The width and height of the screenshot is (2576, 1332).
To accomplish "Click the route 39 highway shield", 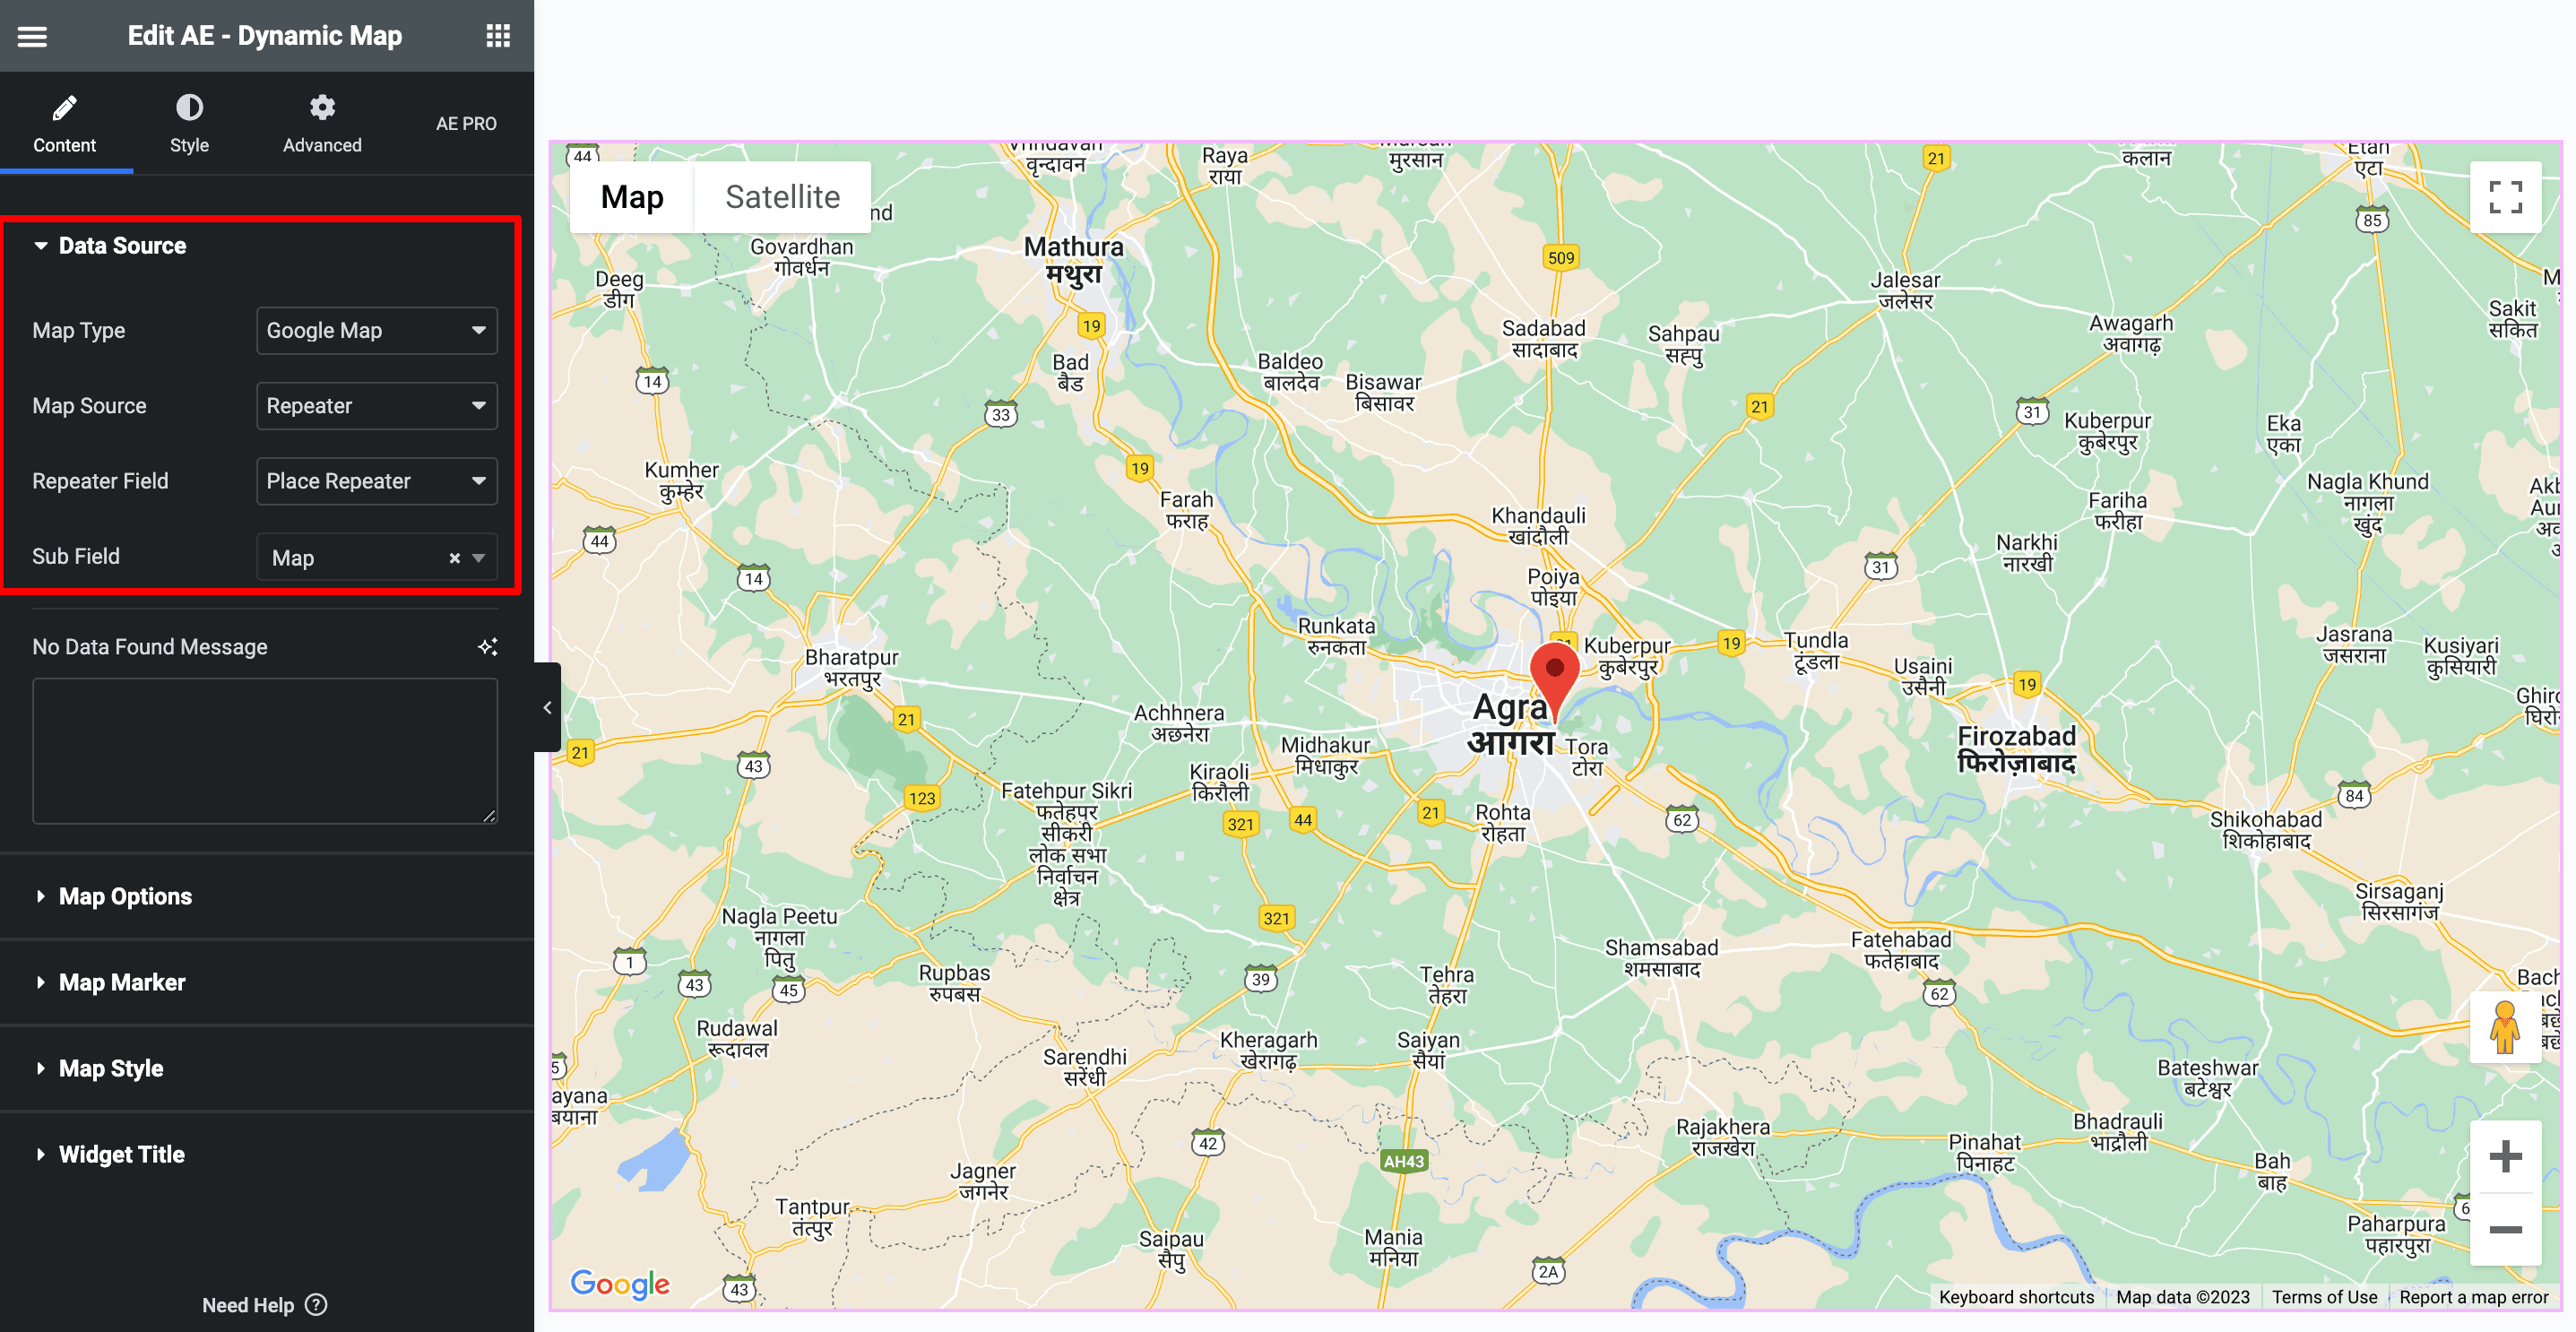I will [x=1261, y=979].
